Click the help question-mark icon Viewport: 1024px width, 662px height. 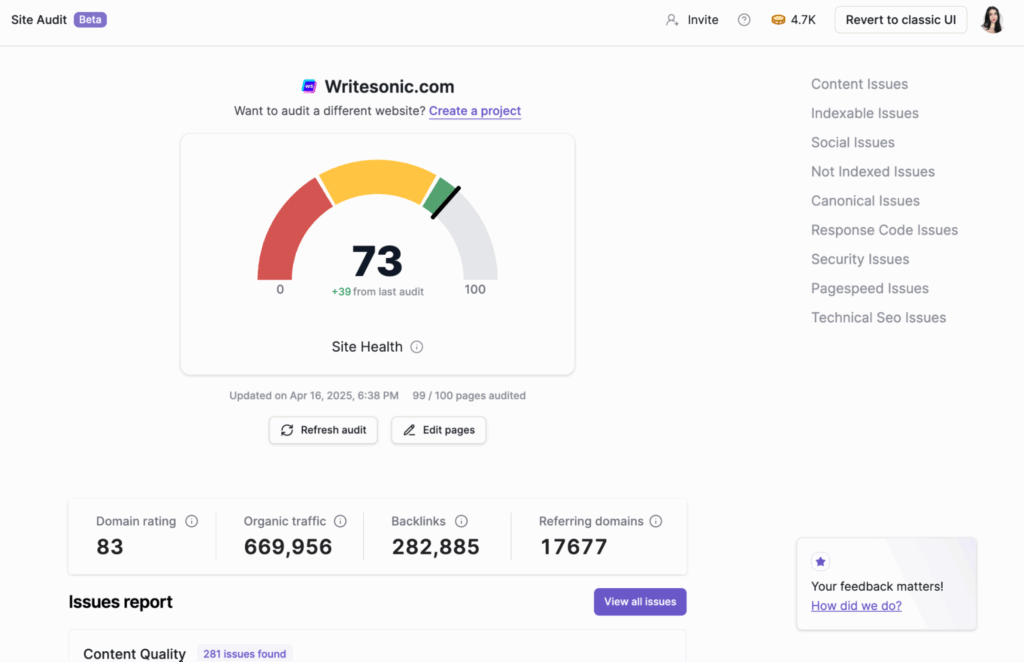(743, 19)
